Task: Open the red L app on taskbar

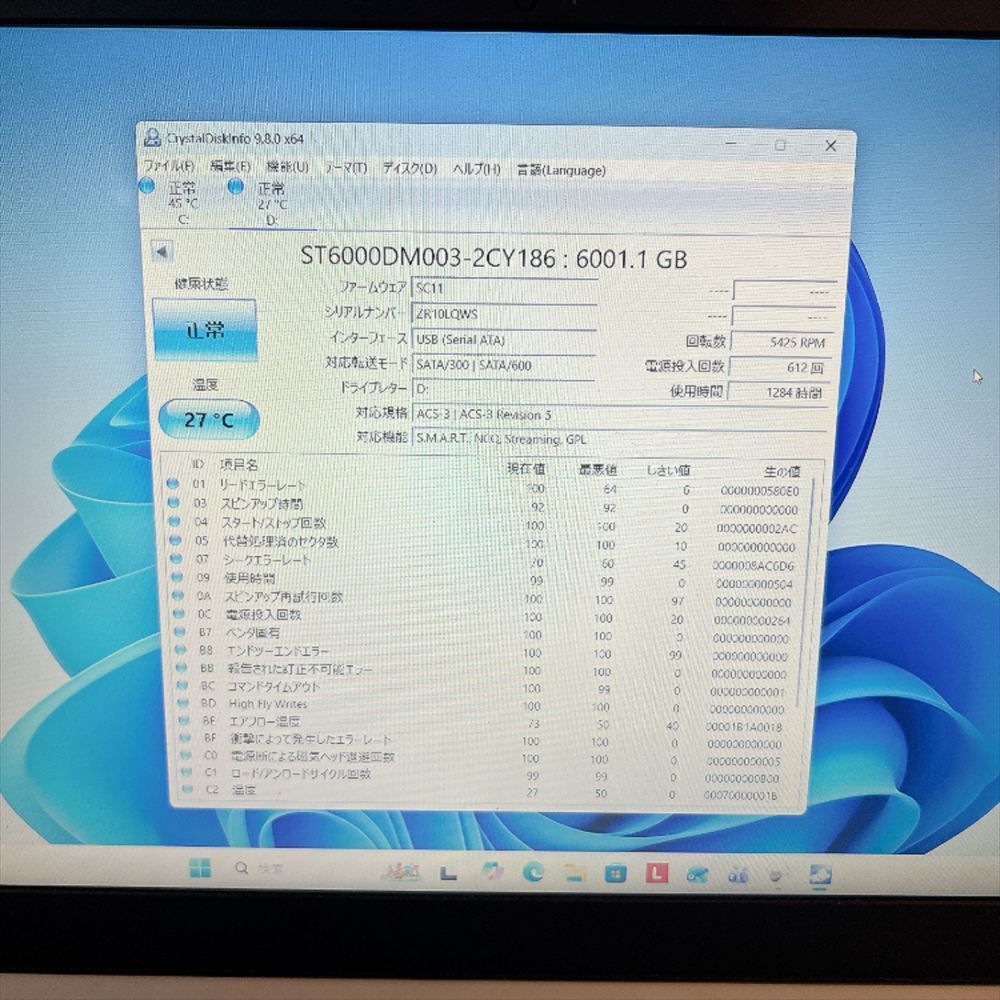Action: pos(656,873)
